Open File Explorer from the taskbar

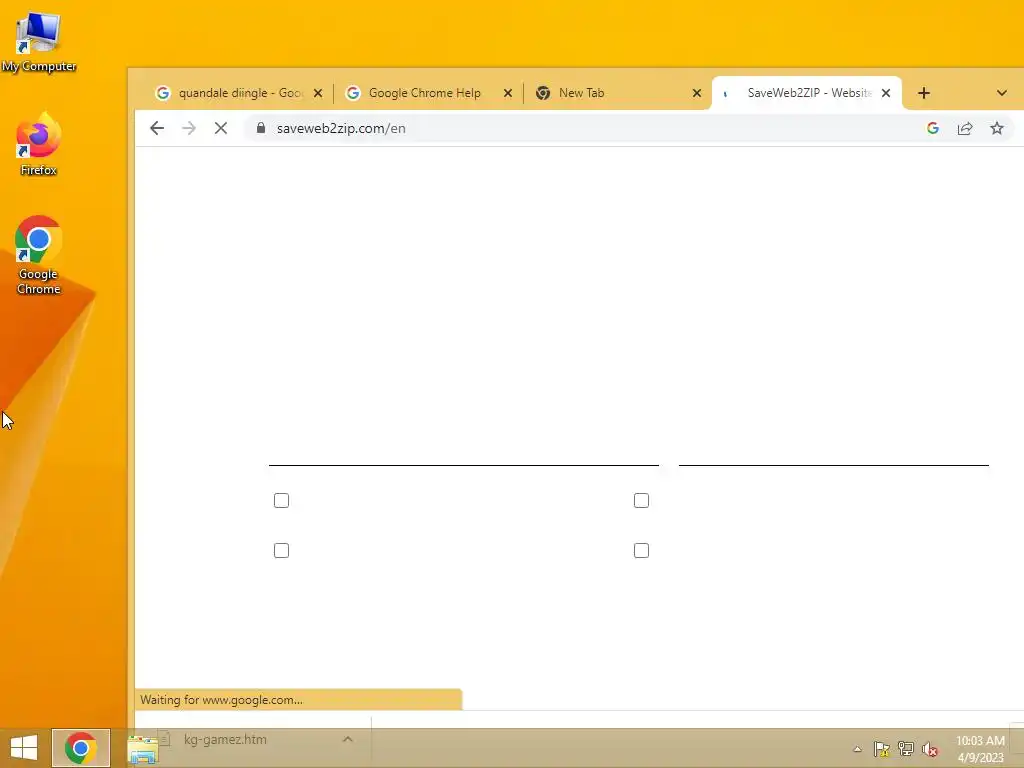pyautogui.click(x=143, y=748)
